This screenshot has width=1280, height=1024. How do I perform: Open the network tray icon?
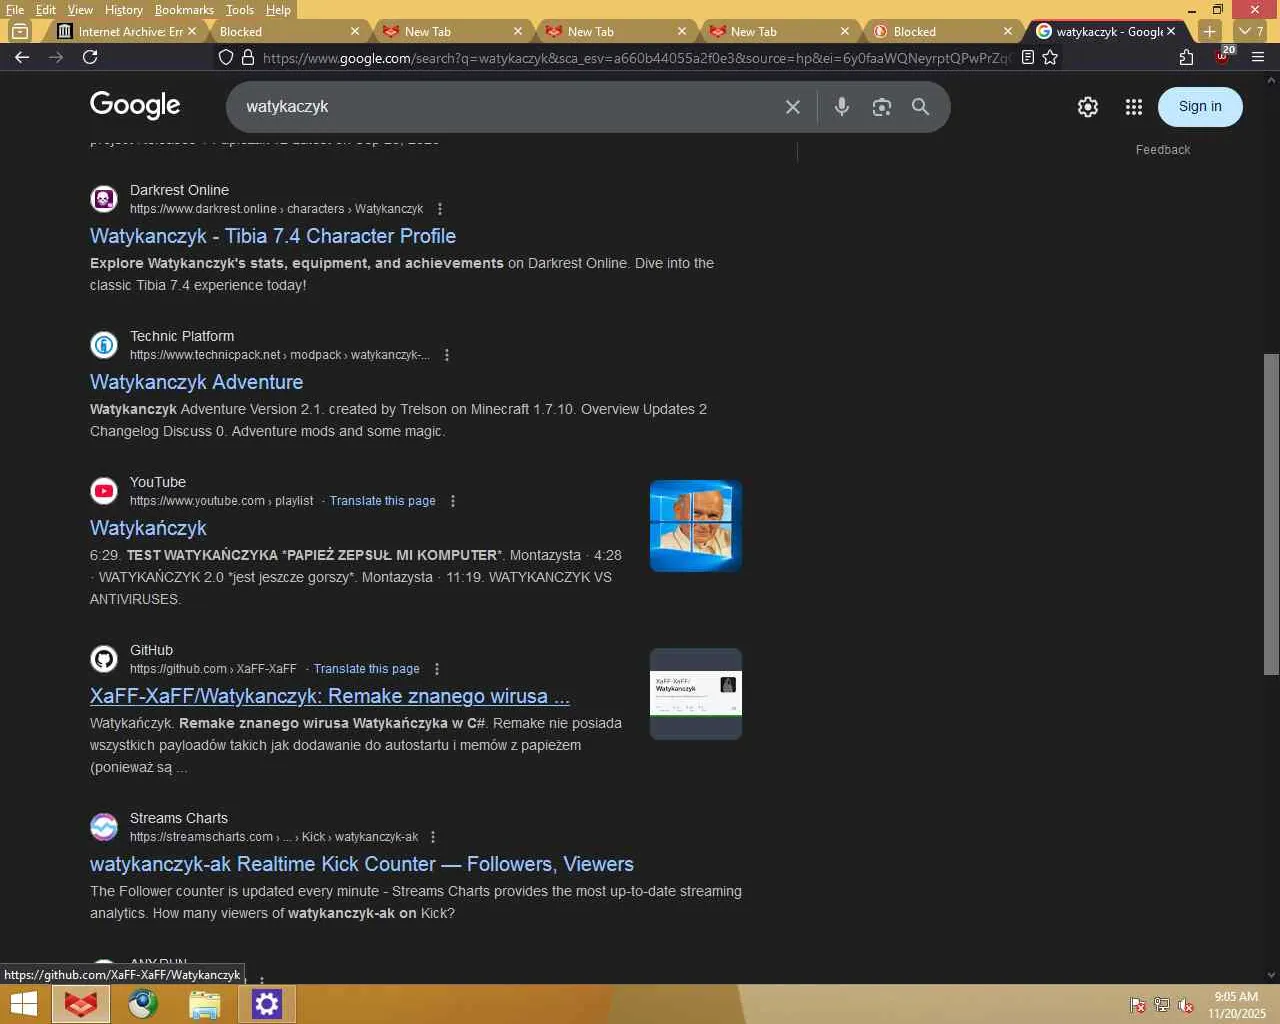tap(1162, 1005)
